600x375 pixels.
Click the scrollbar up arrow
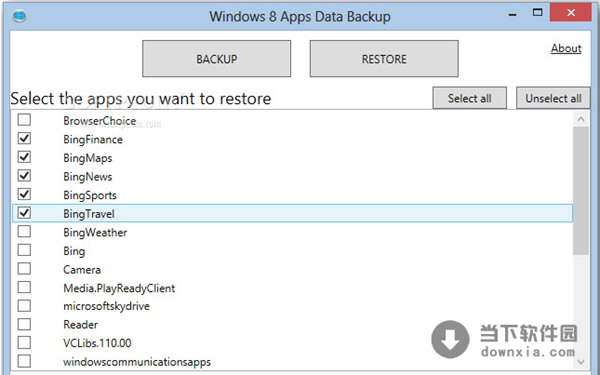[x=581, y=119]
